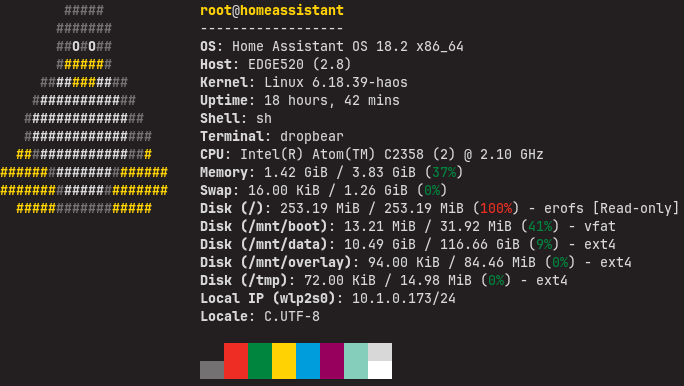This screenshot has height=386, width=684.
Task: Click the Local IP 10.1.0.173/24 address
Action: coord(404,298)
